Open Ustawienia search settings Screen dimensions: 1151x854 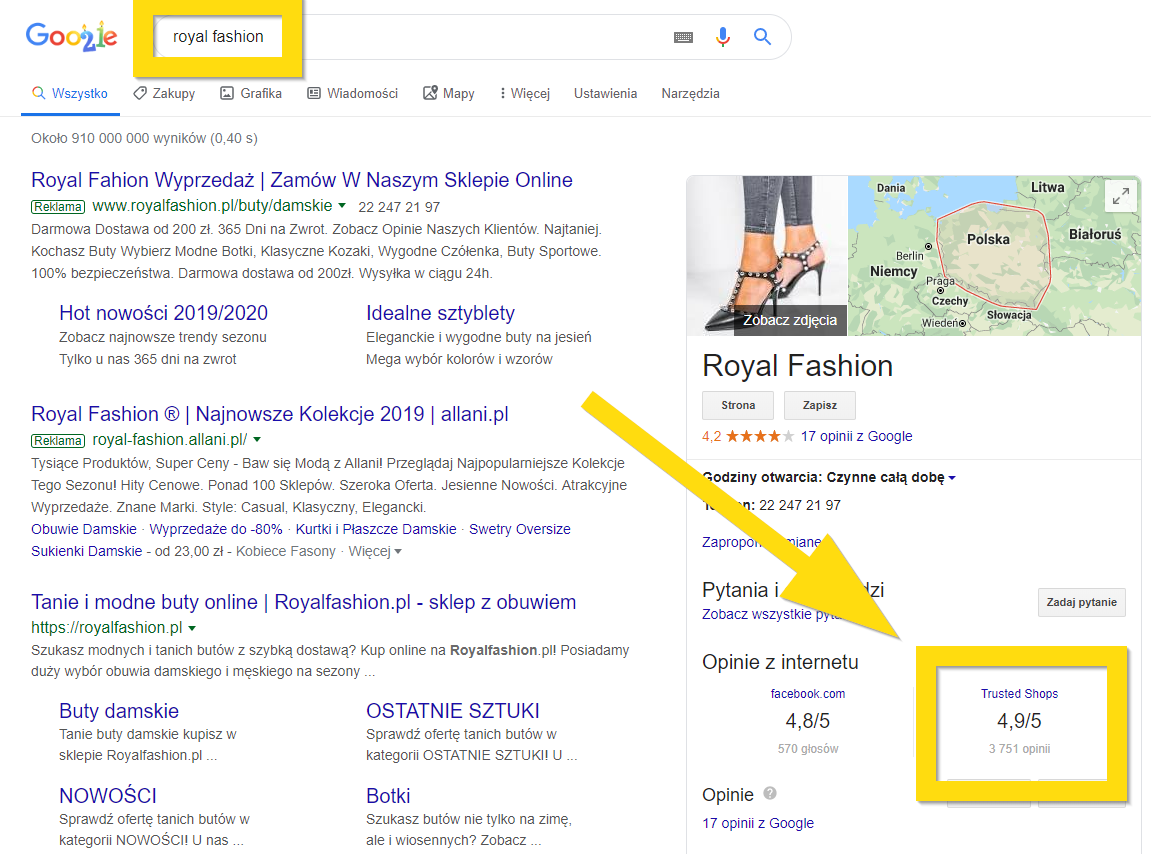(x=606, y=93)
